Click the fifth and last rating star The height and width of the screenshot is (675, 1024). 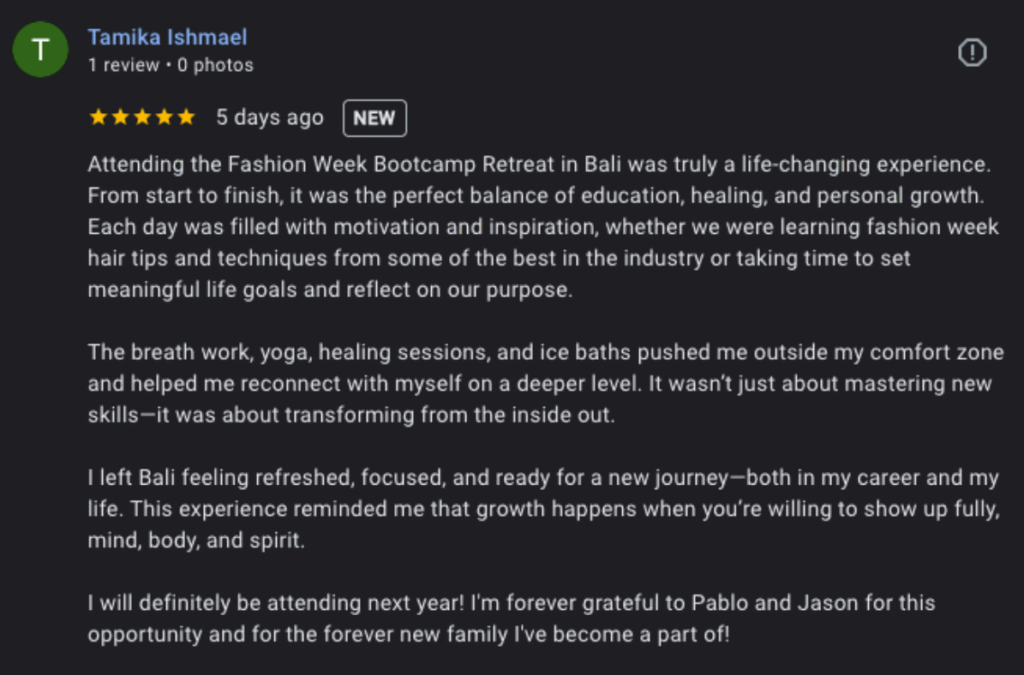pos(186,117)
